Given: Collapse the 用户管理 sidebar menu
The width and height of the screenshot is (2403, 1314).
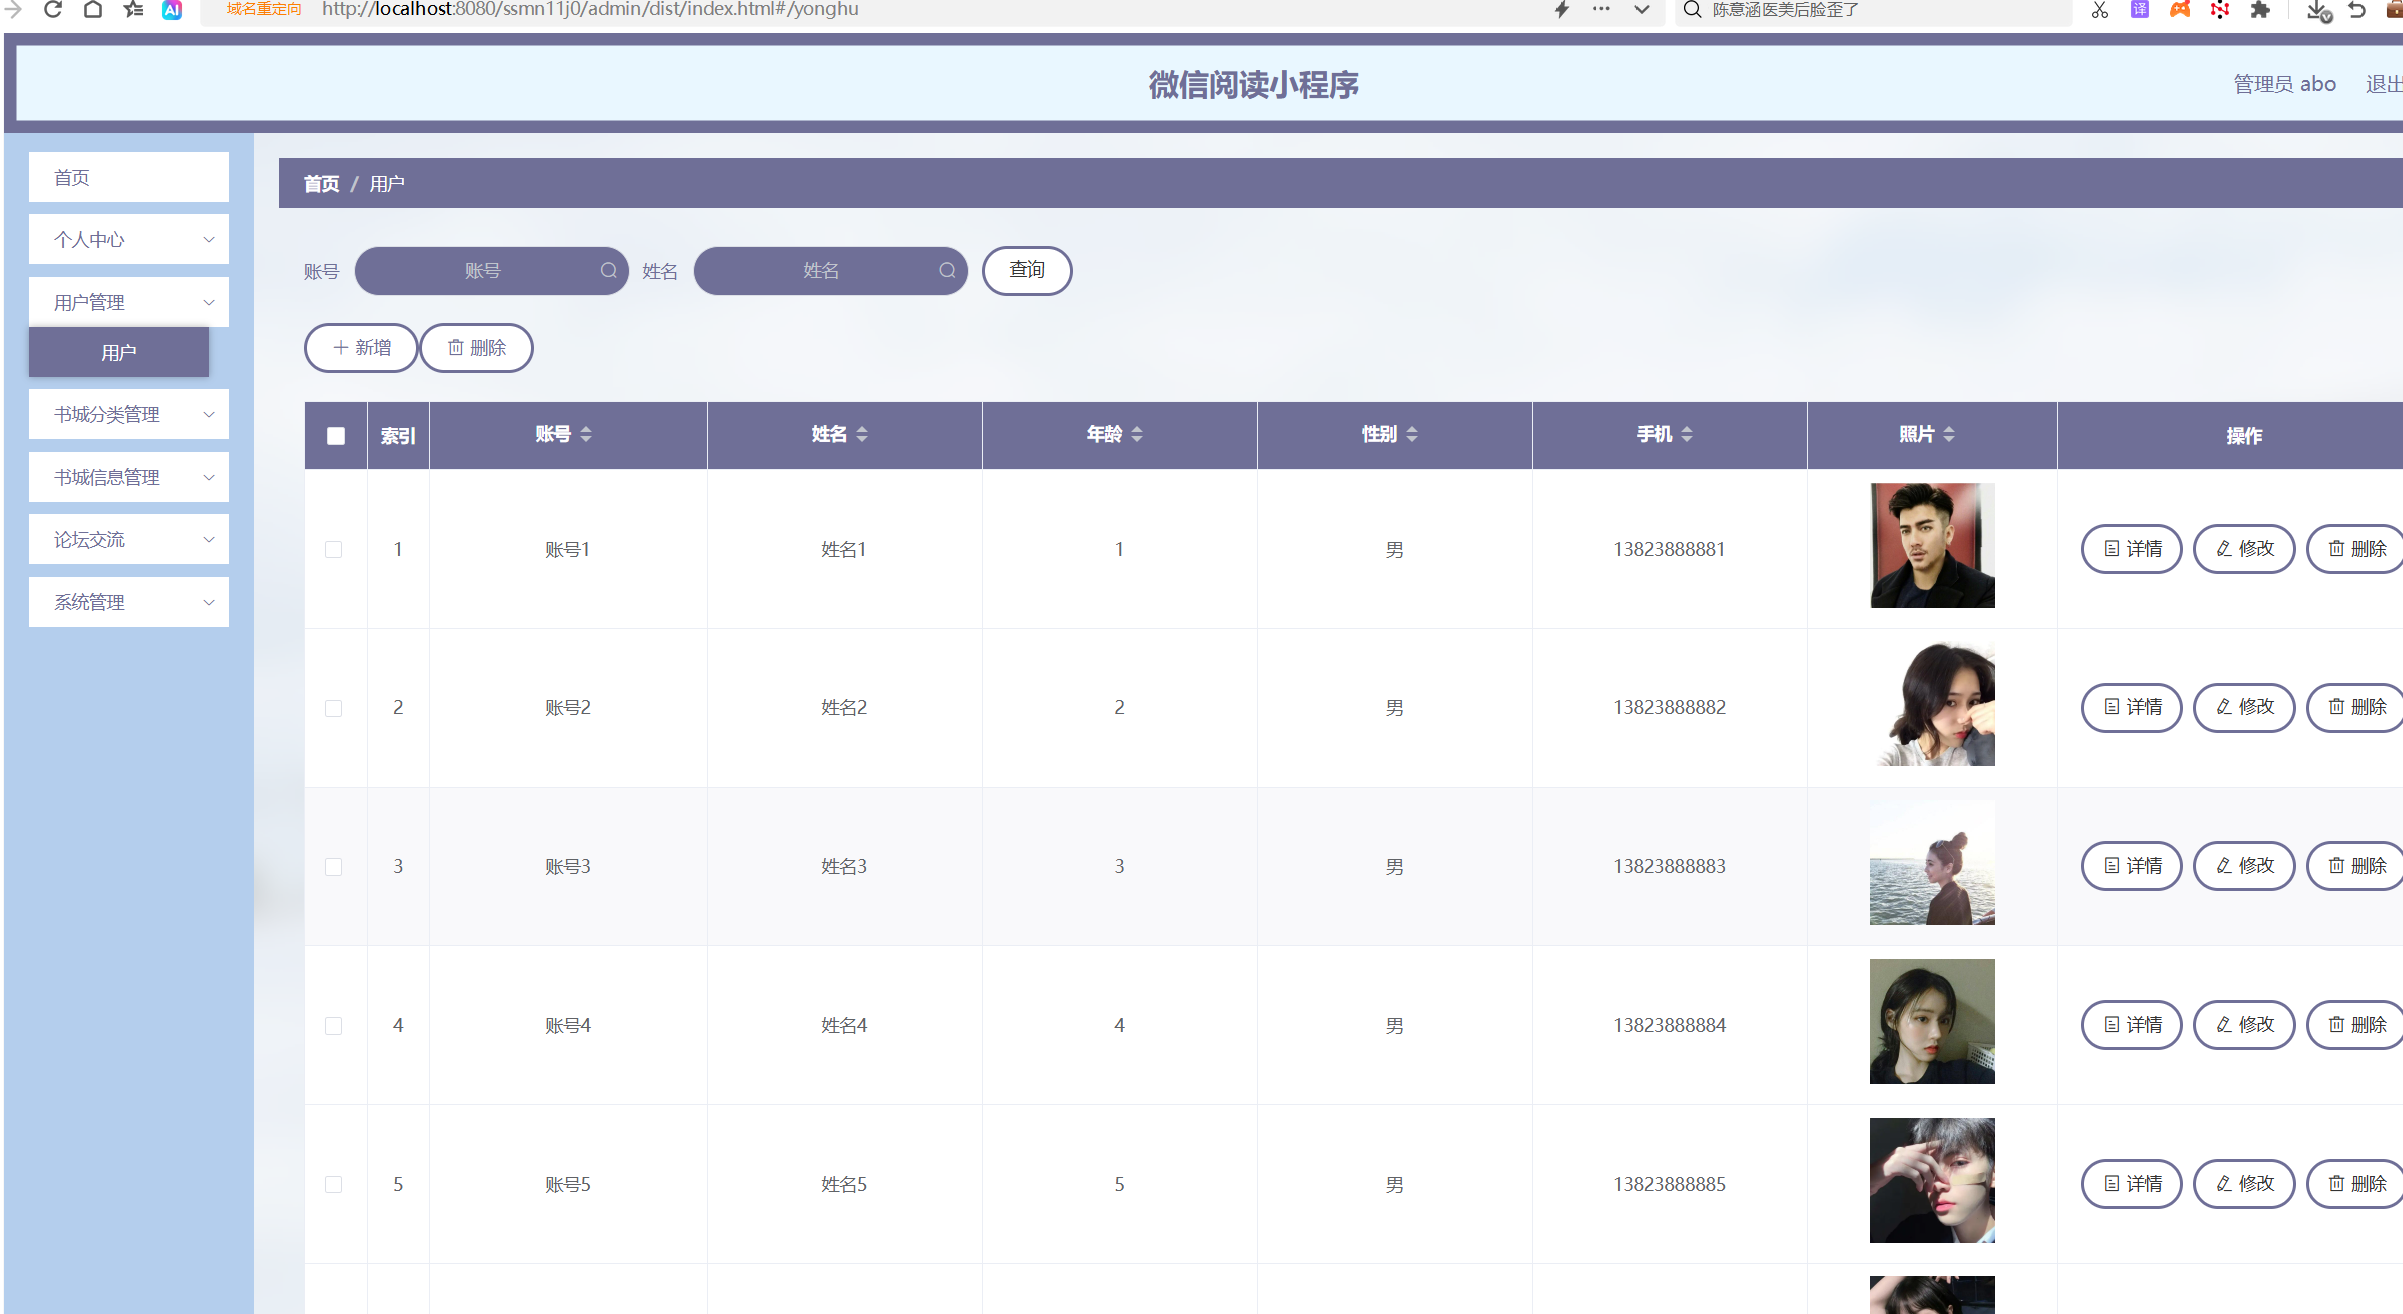Looking at the screenshot, I should coord(129,302).
